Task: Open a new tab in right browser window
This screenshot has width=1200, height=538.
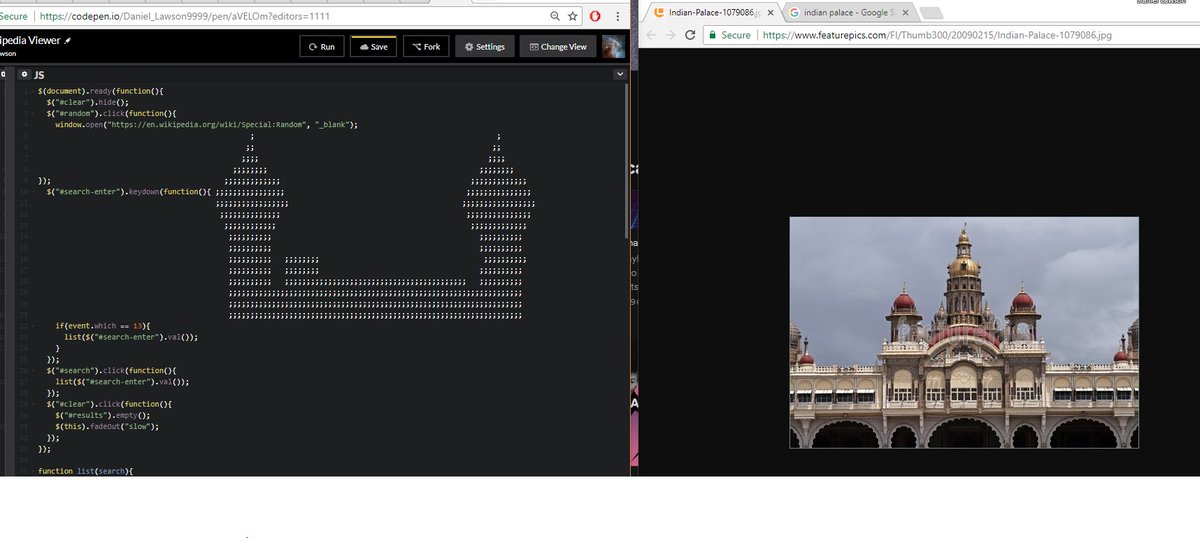Action: point(929,13)
